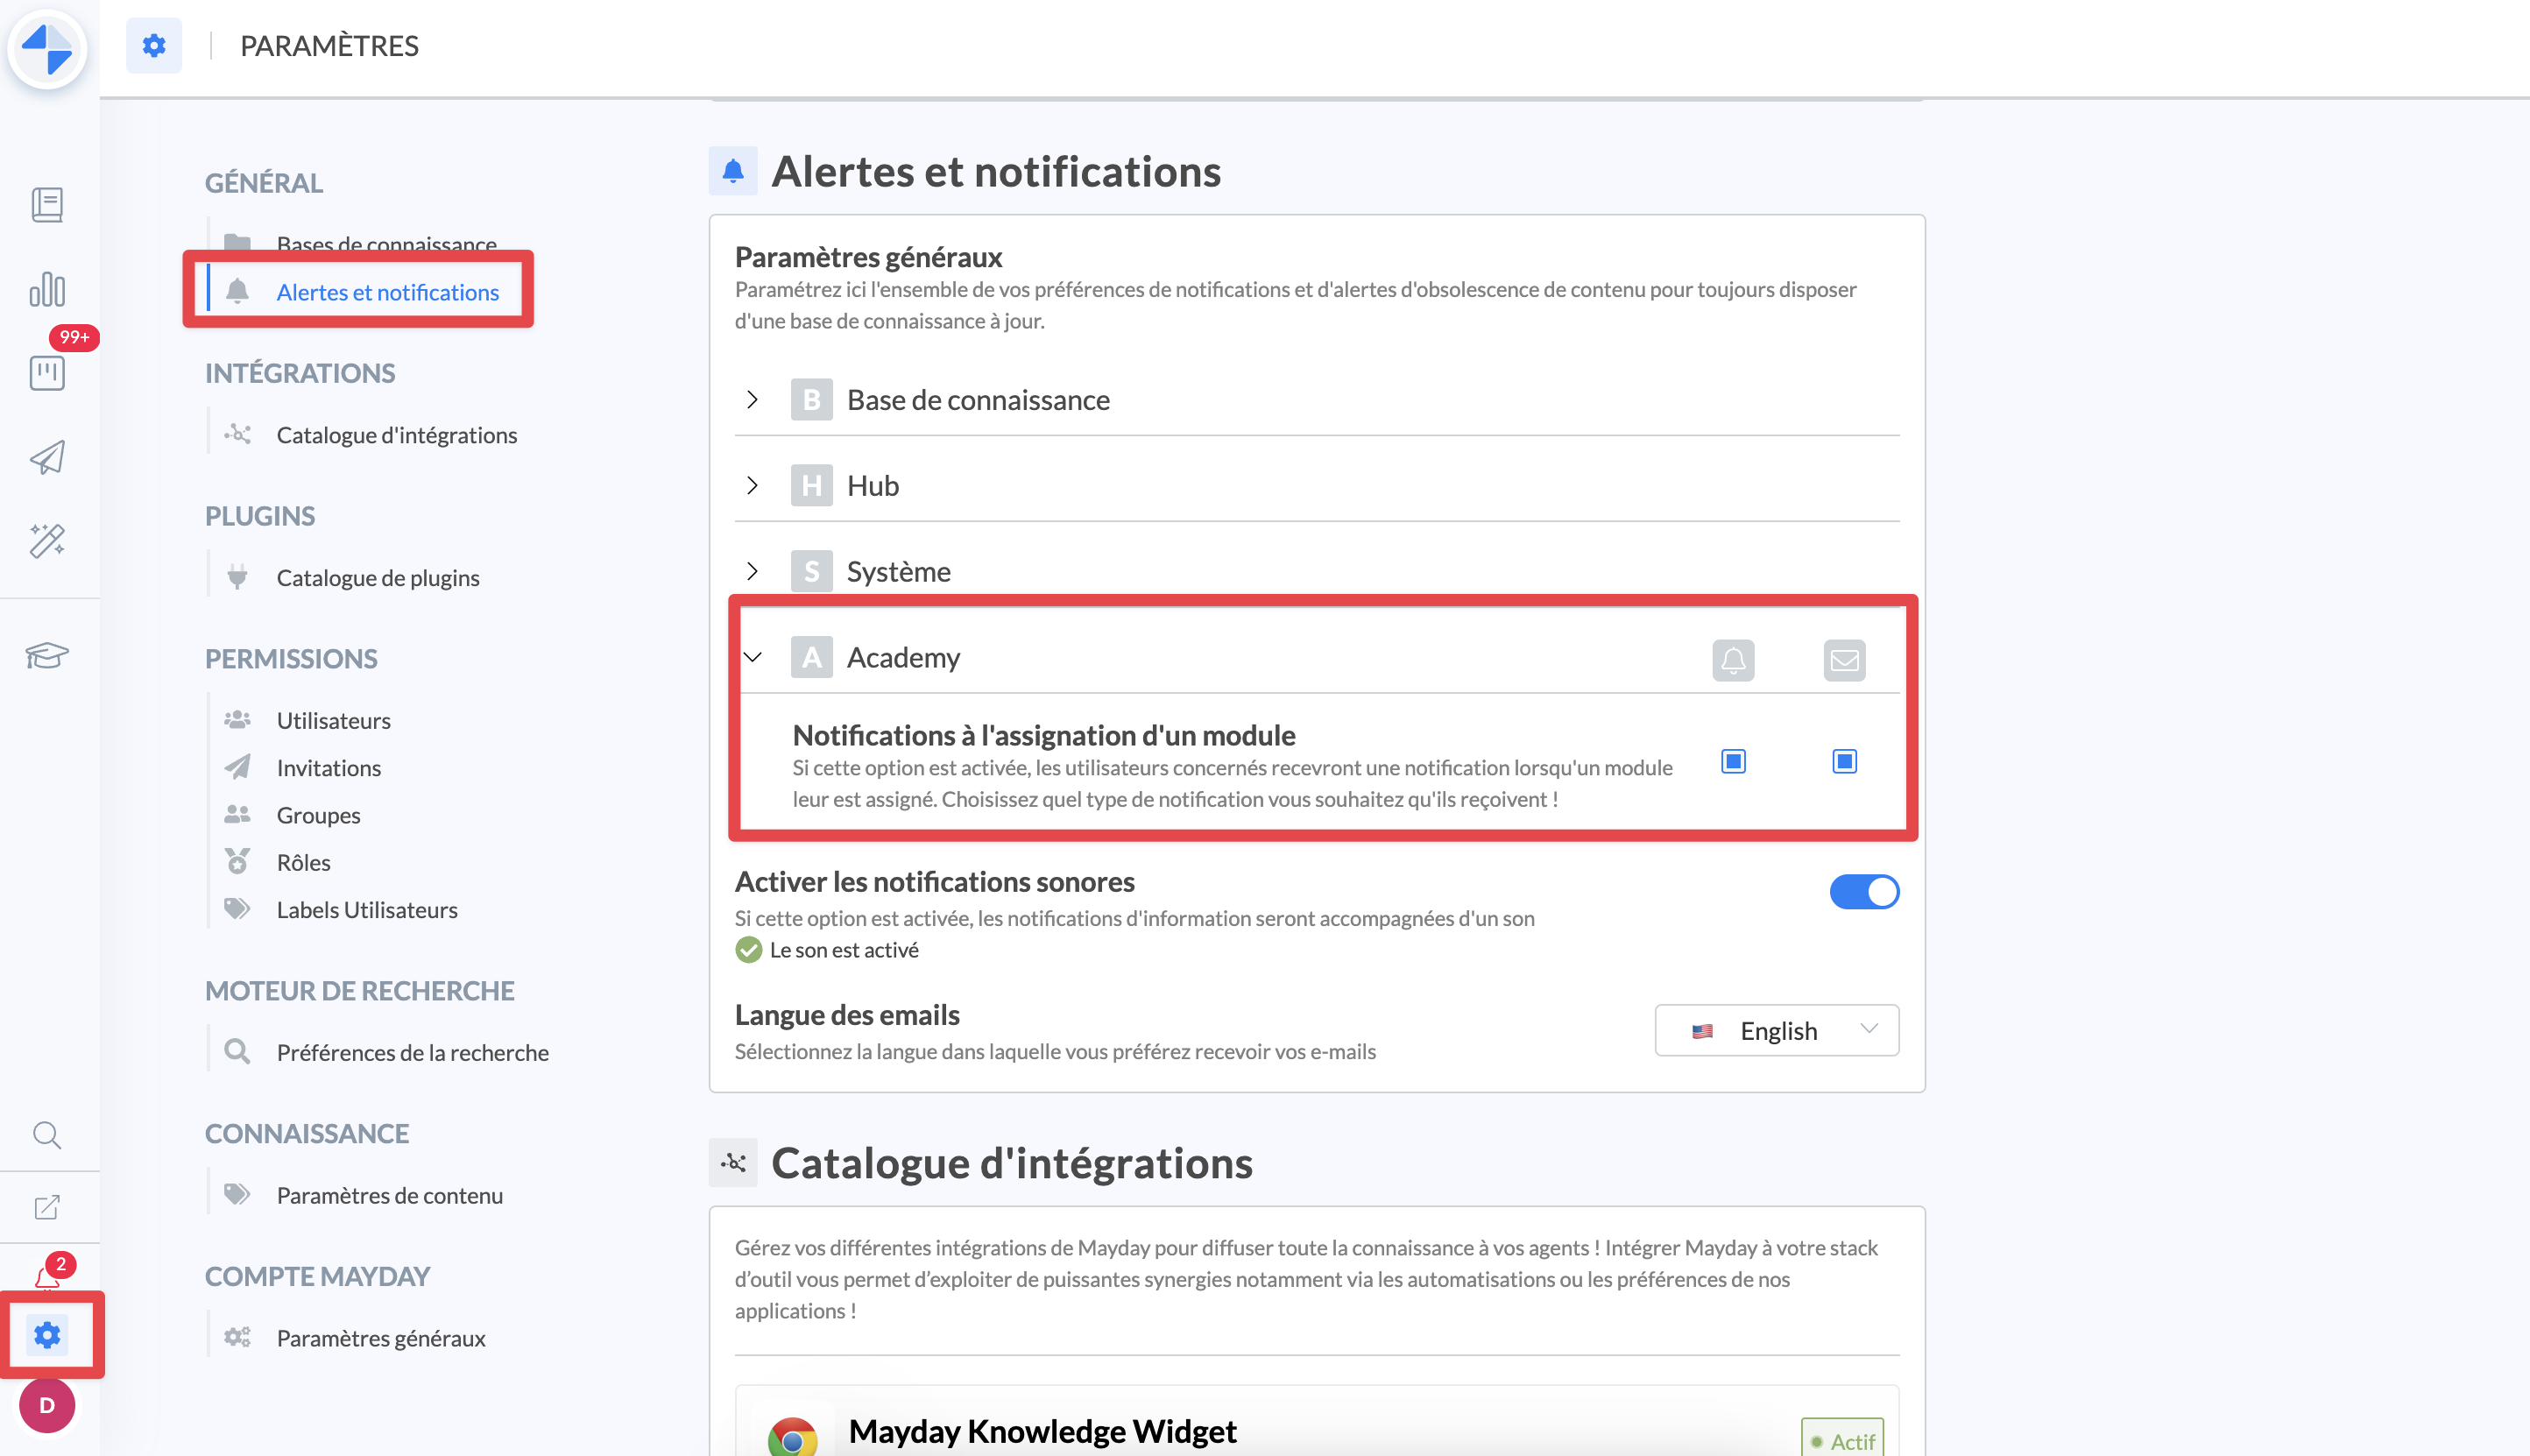
Task: Click the search magnifier icon in sidebar
Action: [47, 1135]
